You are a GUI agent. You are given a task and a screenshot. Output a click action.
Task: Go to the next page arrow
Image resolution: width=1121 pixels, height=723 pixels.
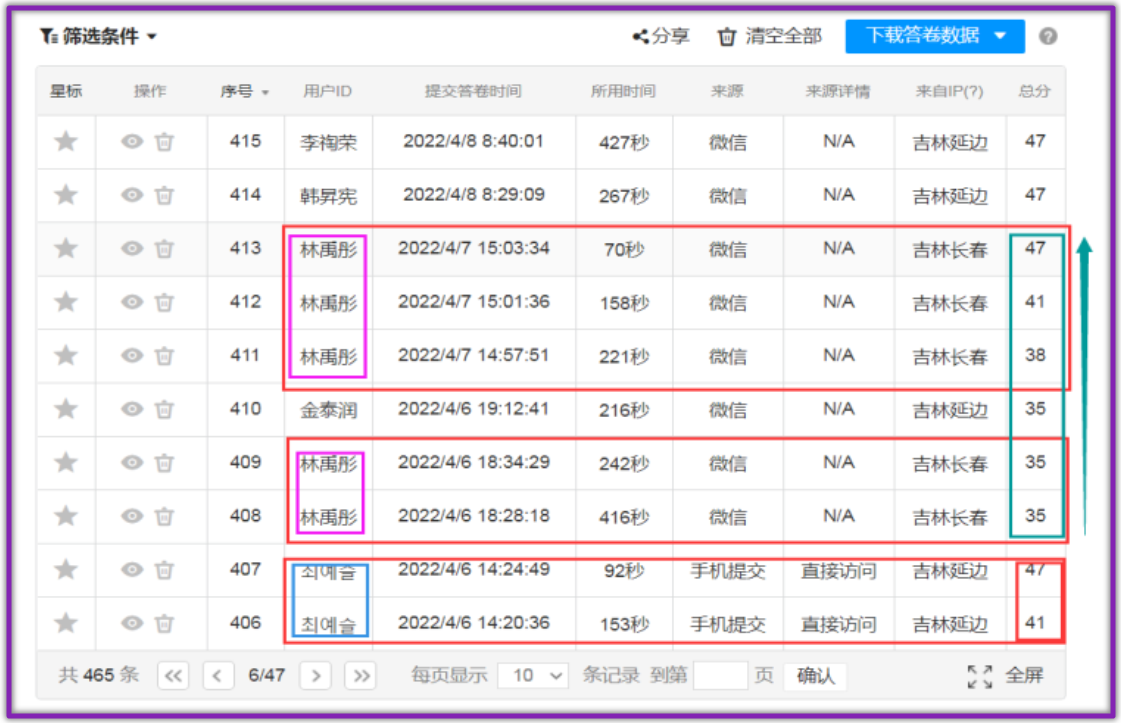tap(315, 676)
